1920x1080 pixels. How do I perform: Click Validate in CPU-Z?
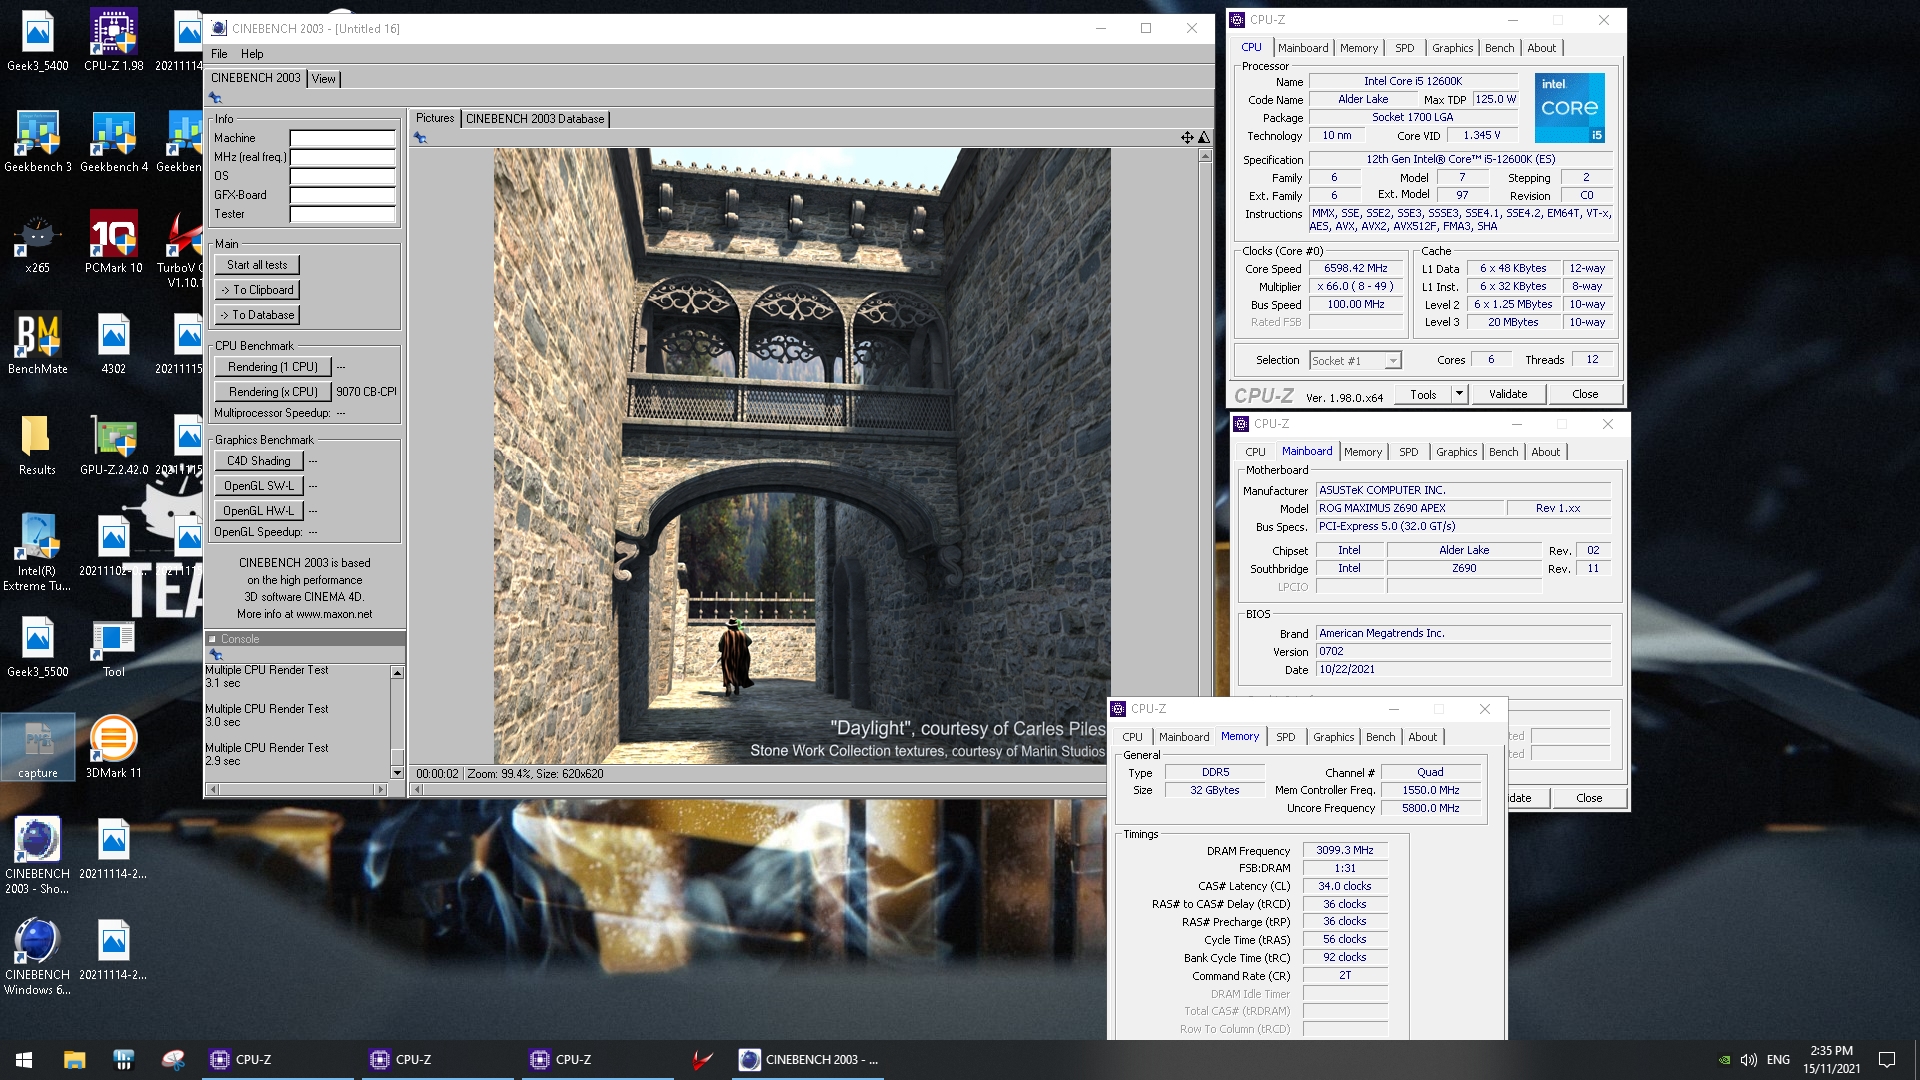[x=1508, y=394]
